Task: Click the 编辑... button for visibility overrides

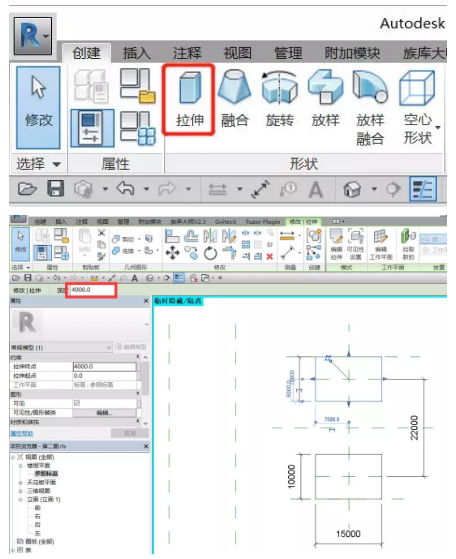Action: click(x=104, y=413)
